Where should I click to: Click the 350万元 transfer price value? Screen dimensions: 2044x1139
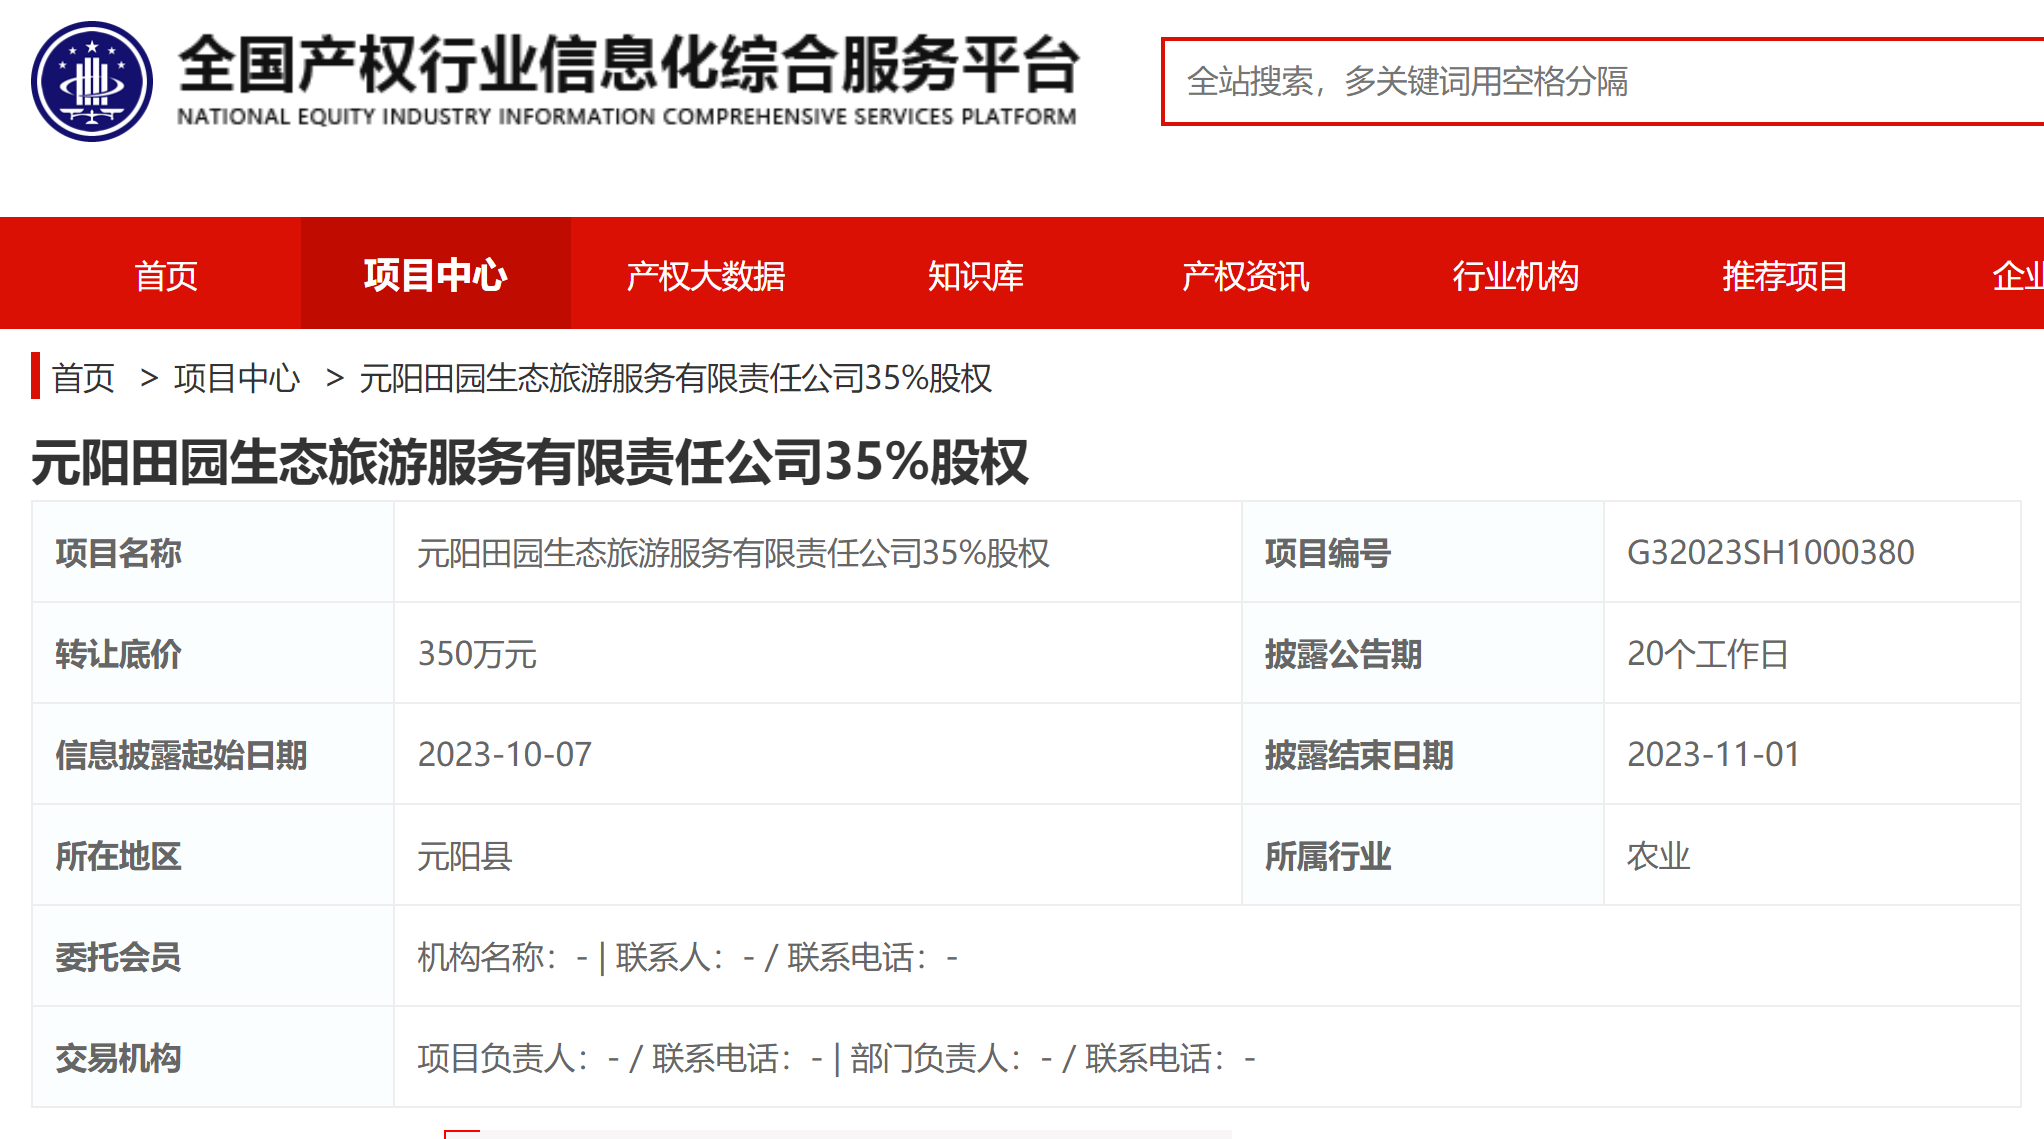tap(477, 654)
